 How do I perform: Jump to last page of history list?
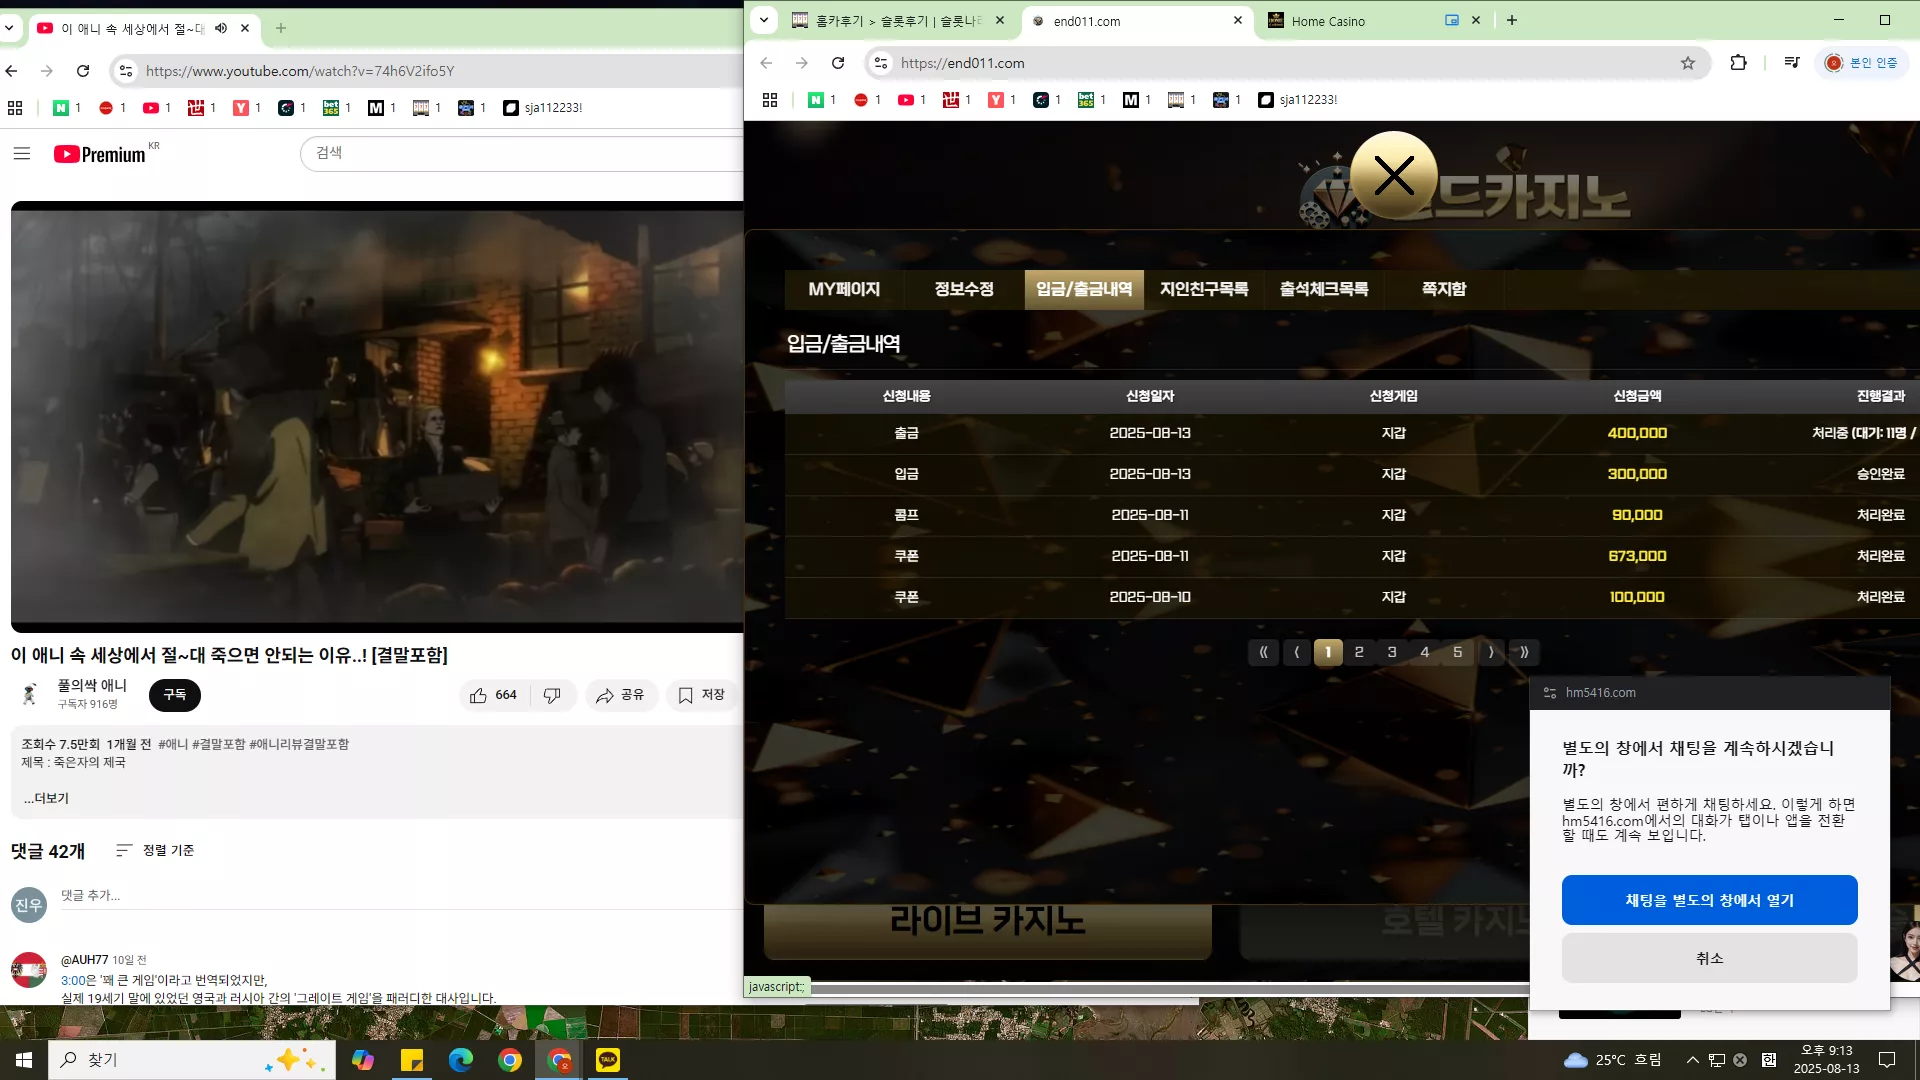pyautogui.click(x=1524, y=653)
